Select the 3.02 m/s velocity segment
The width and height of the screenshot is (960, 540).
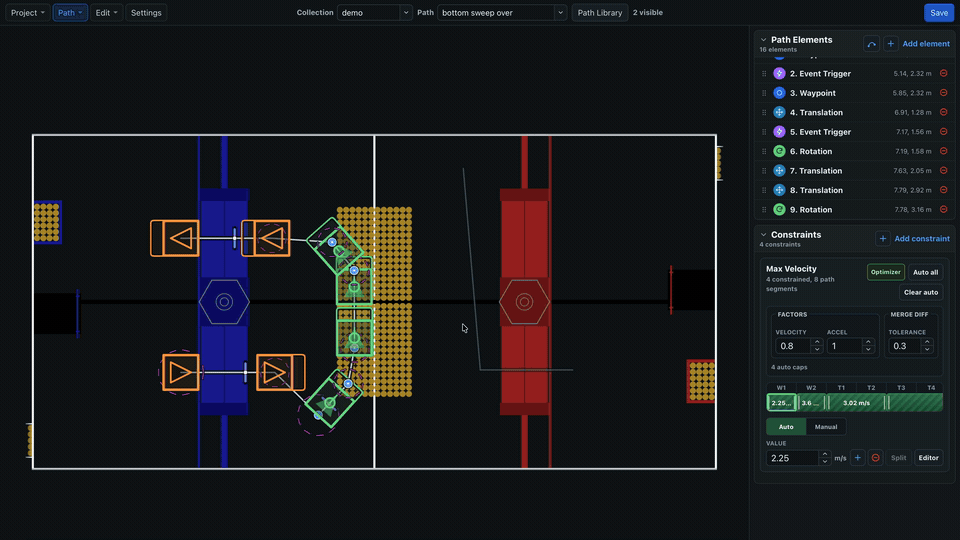pyautogui.click(x=856, y=403)
